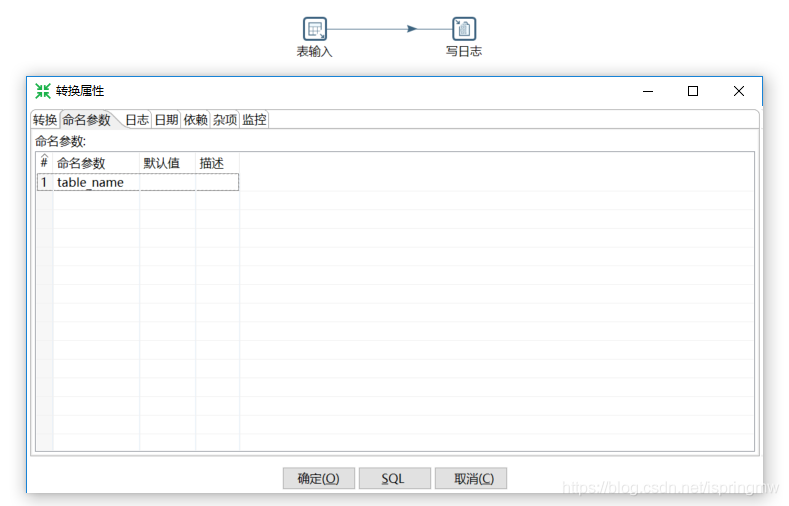Click the 默认值 column header

click(x=168, y=162)
